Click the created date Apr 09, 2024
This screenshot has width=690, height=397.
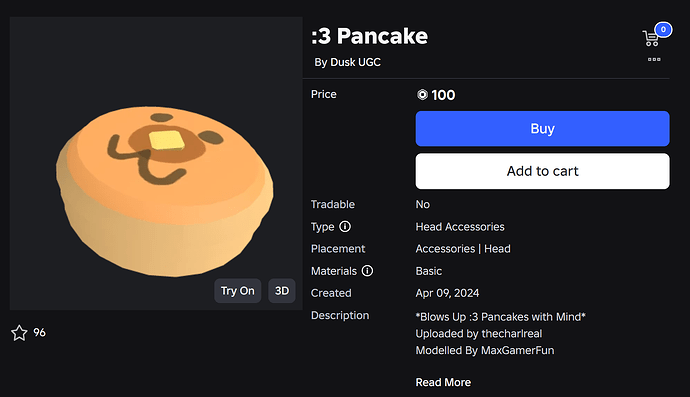447,293
